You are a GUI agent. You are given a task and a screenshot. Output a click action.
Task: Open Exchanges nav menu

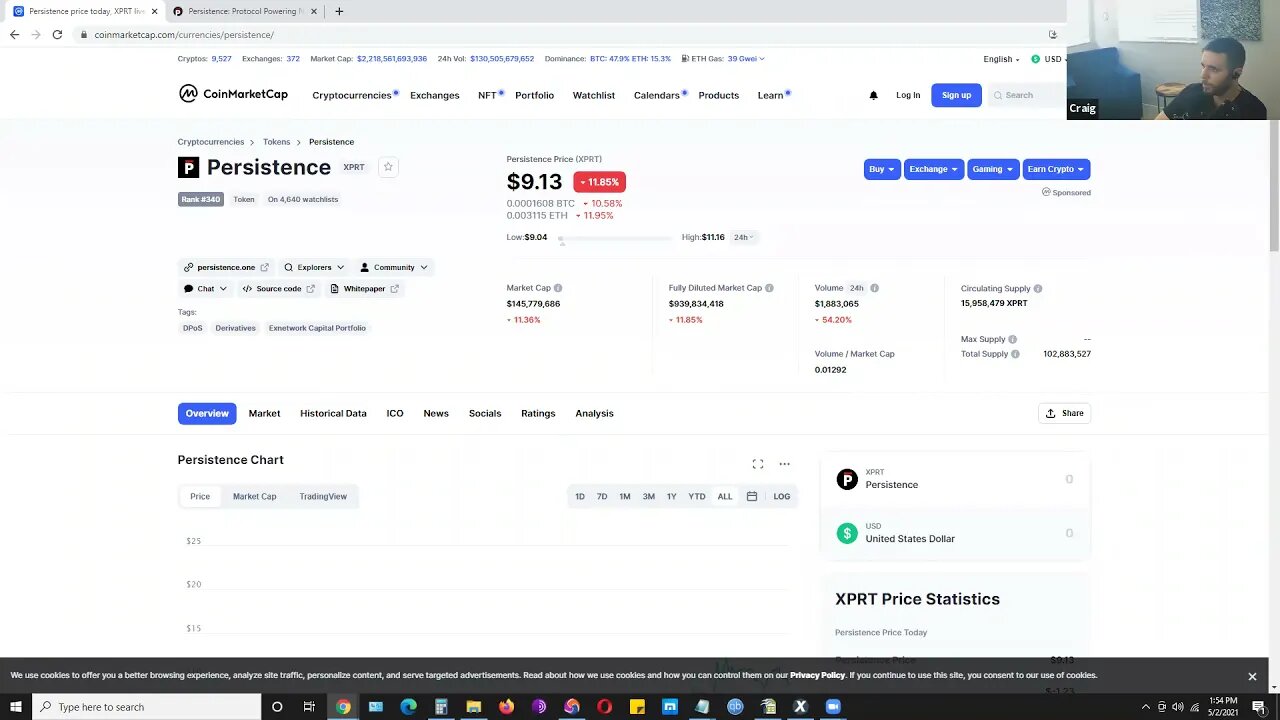435,95
